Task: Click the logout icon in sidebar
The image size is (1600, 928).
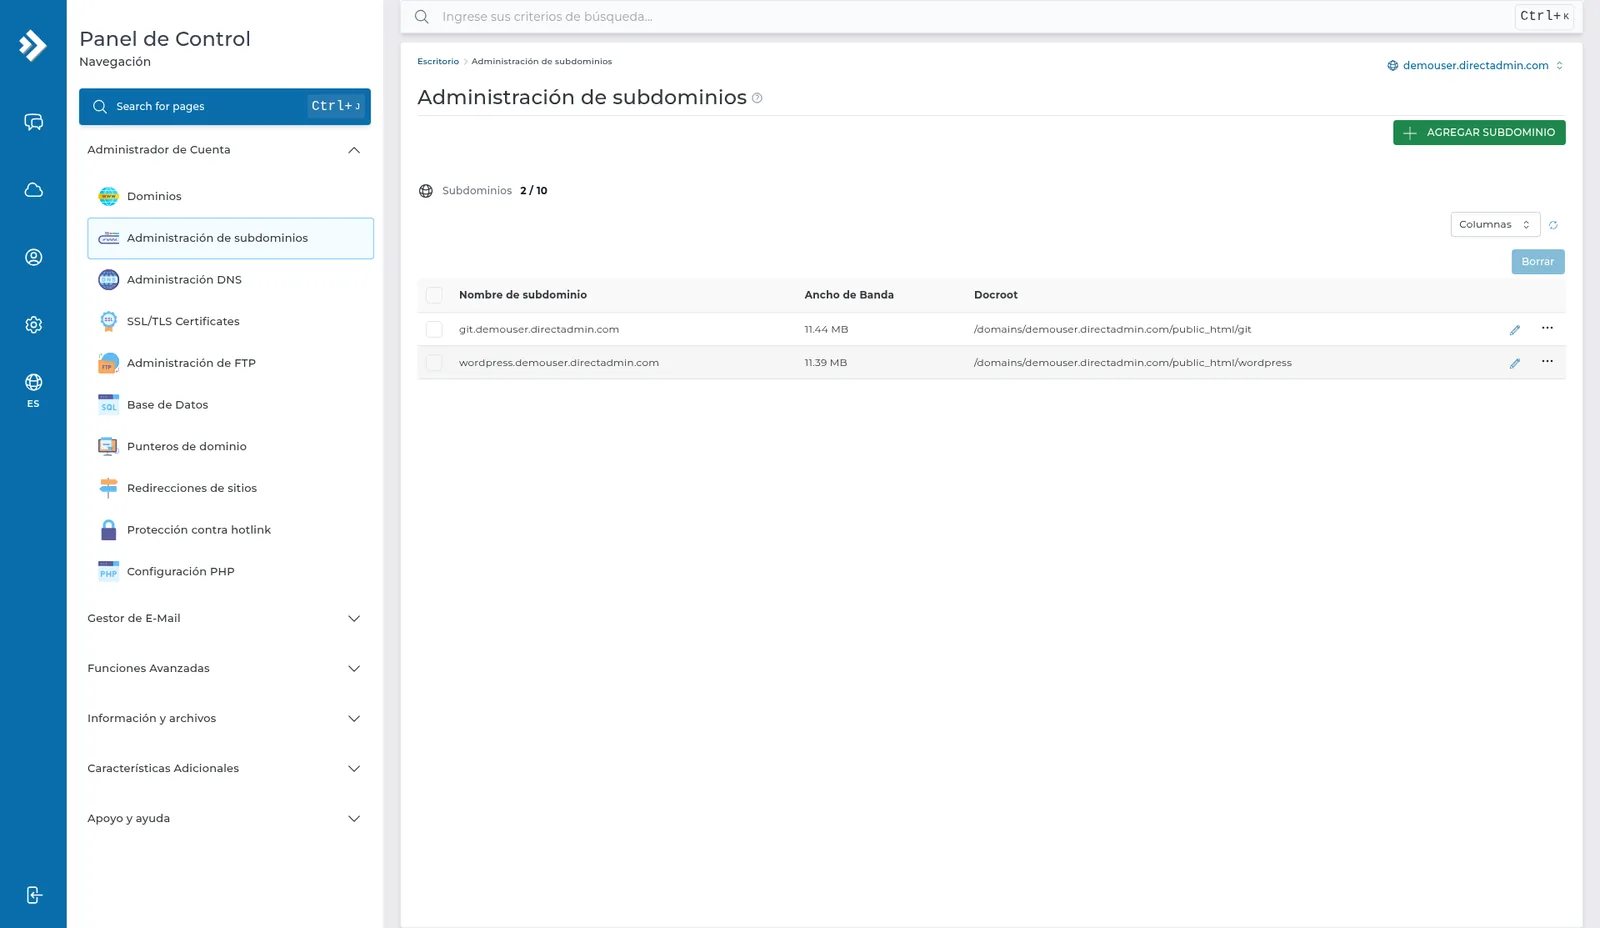Action: click(x=33, y=895)
